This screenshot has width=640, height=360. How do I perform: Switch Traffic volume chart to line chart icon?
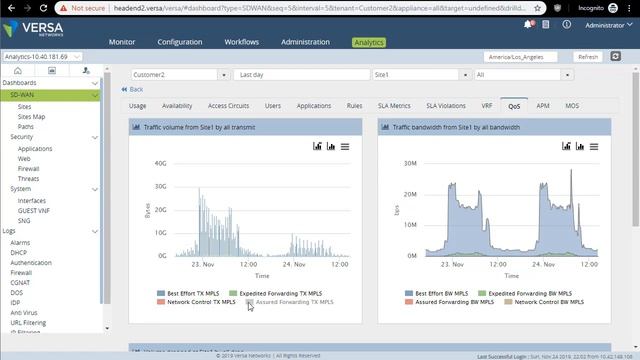[317, 146]
